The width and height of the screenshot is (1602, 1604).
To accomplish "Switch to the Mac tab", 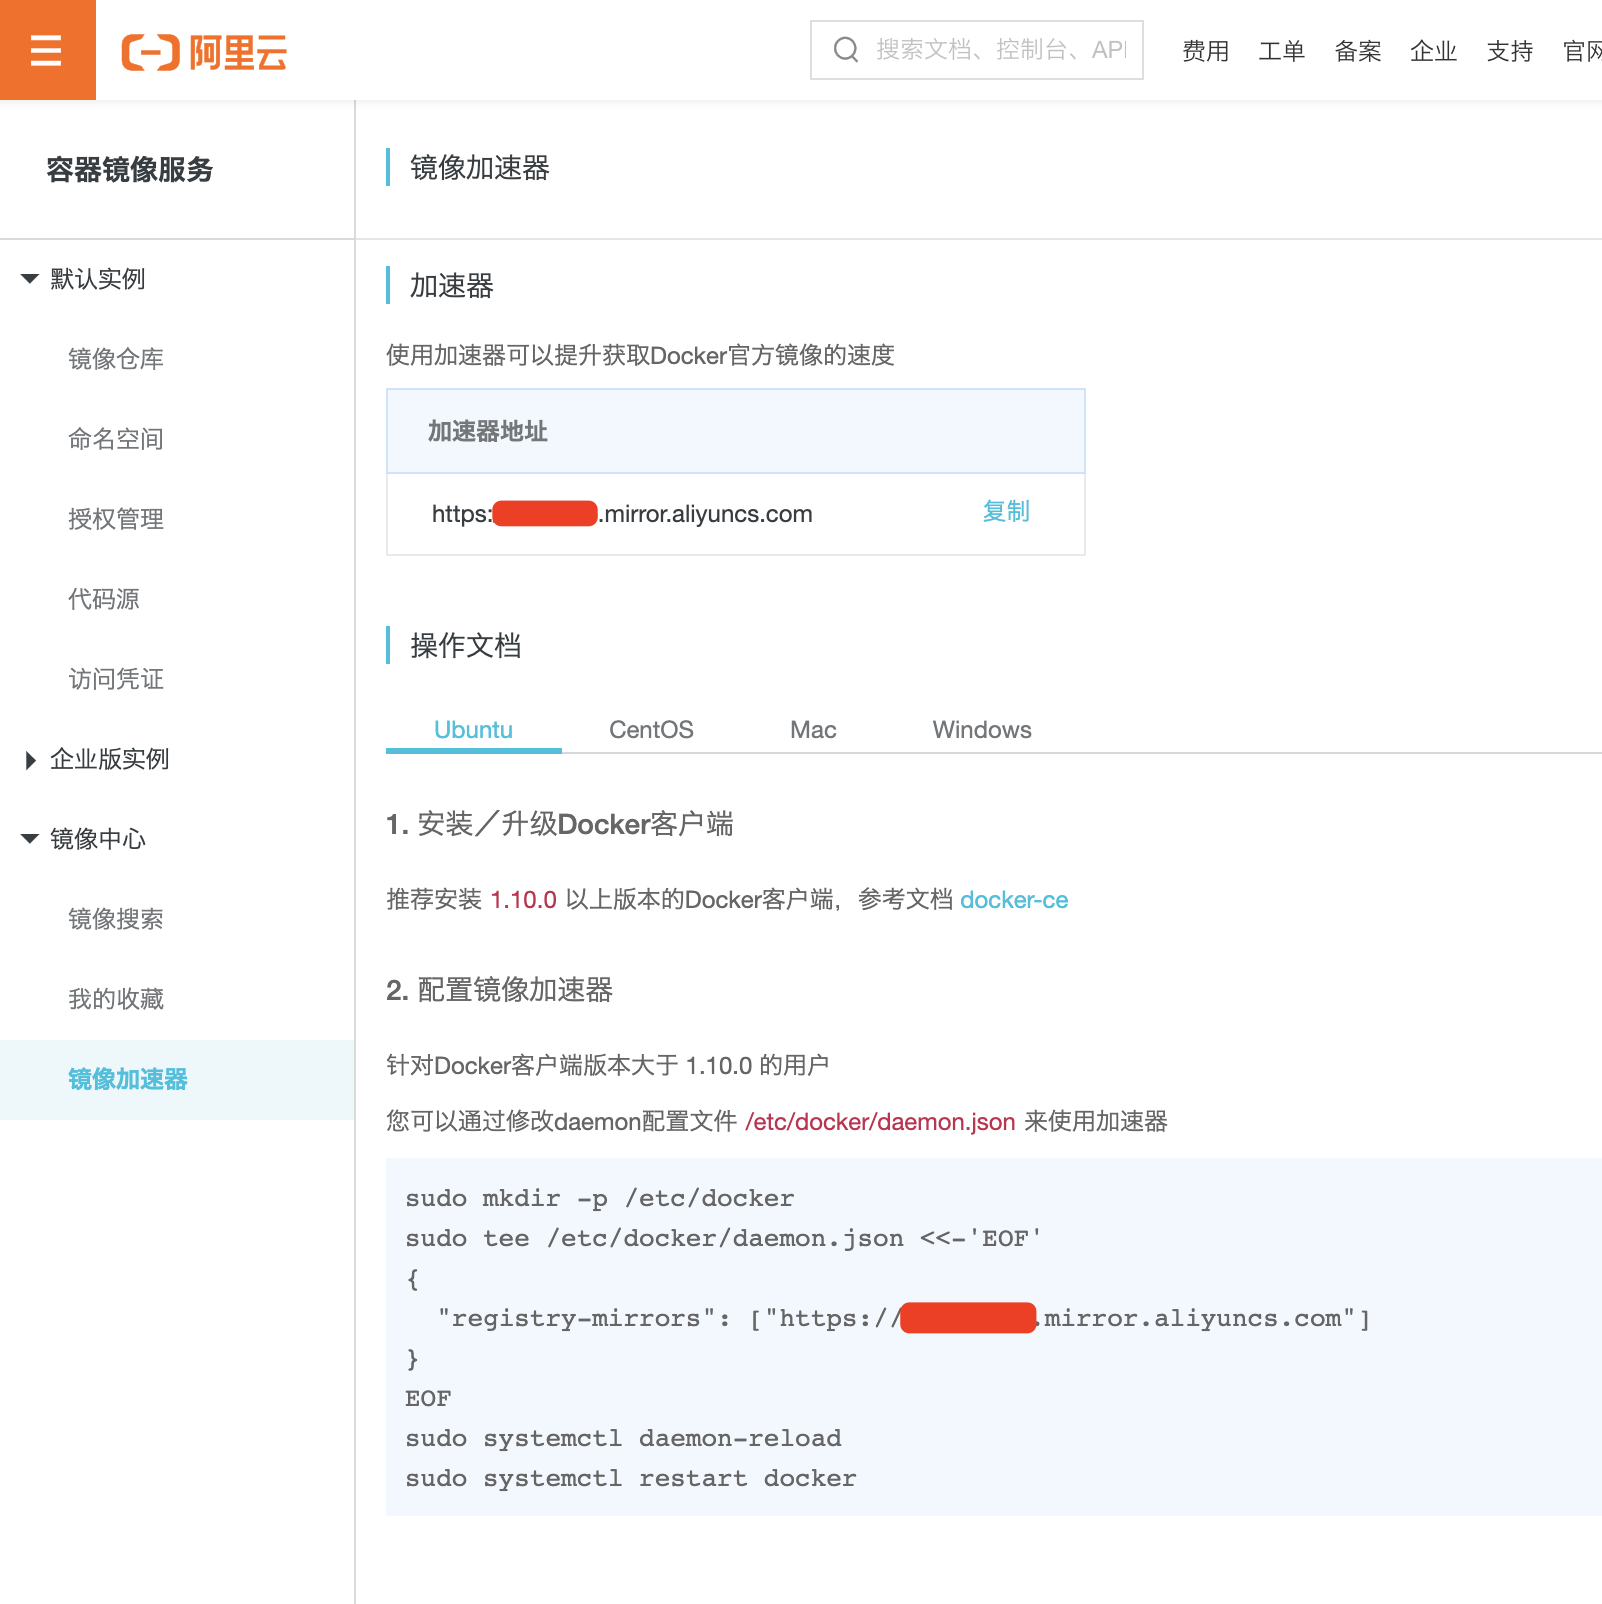I will (x=813, y=730).
